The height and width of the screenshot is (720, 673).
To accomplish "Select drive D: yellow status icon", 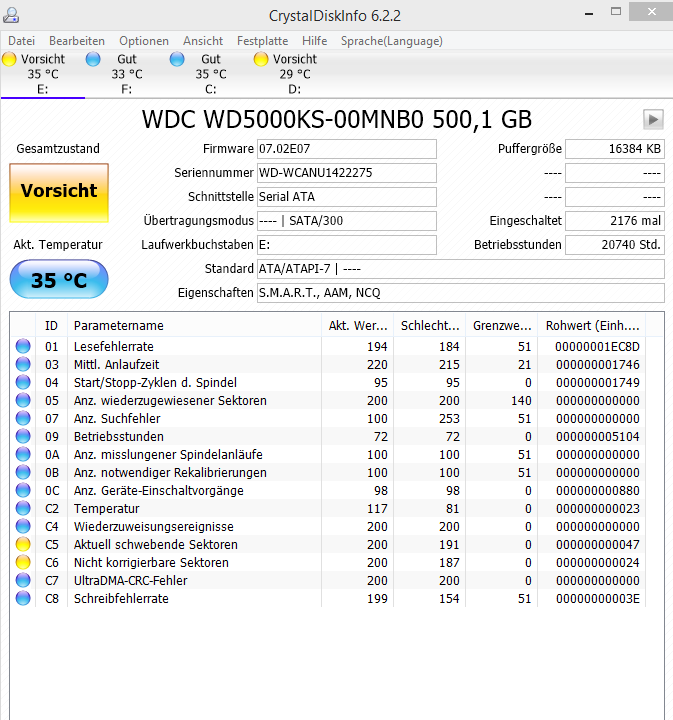I will tap(261, 59).
